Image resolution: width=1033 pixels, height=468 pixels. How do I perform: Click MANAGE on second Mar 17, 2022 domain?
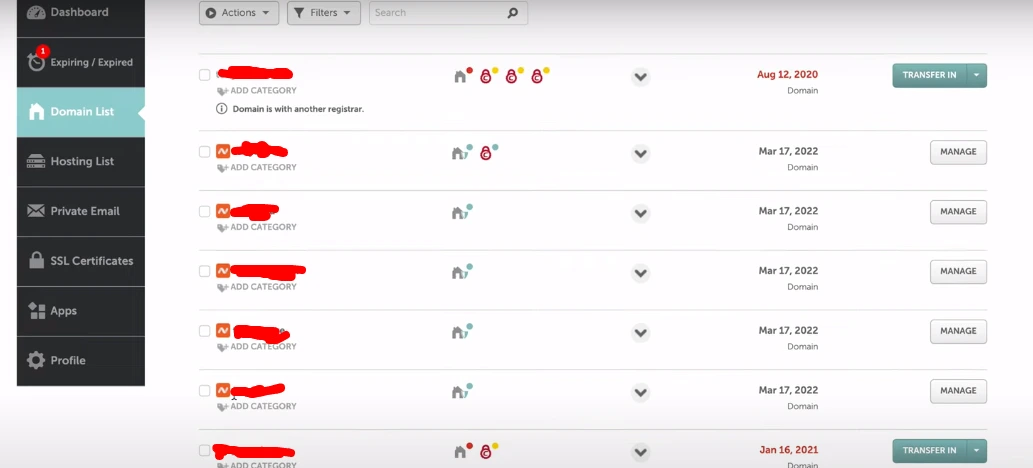[958, 212]
